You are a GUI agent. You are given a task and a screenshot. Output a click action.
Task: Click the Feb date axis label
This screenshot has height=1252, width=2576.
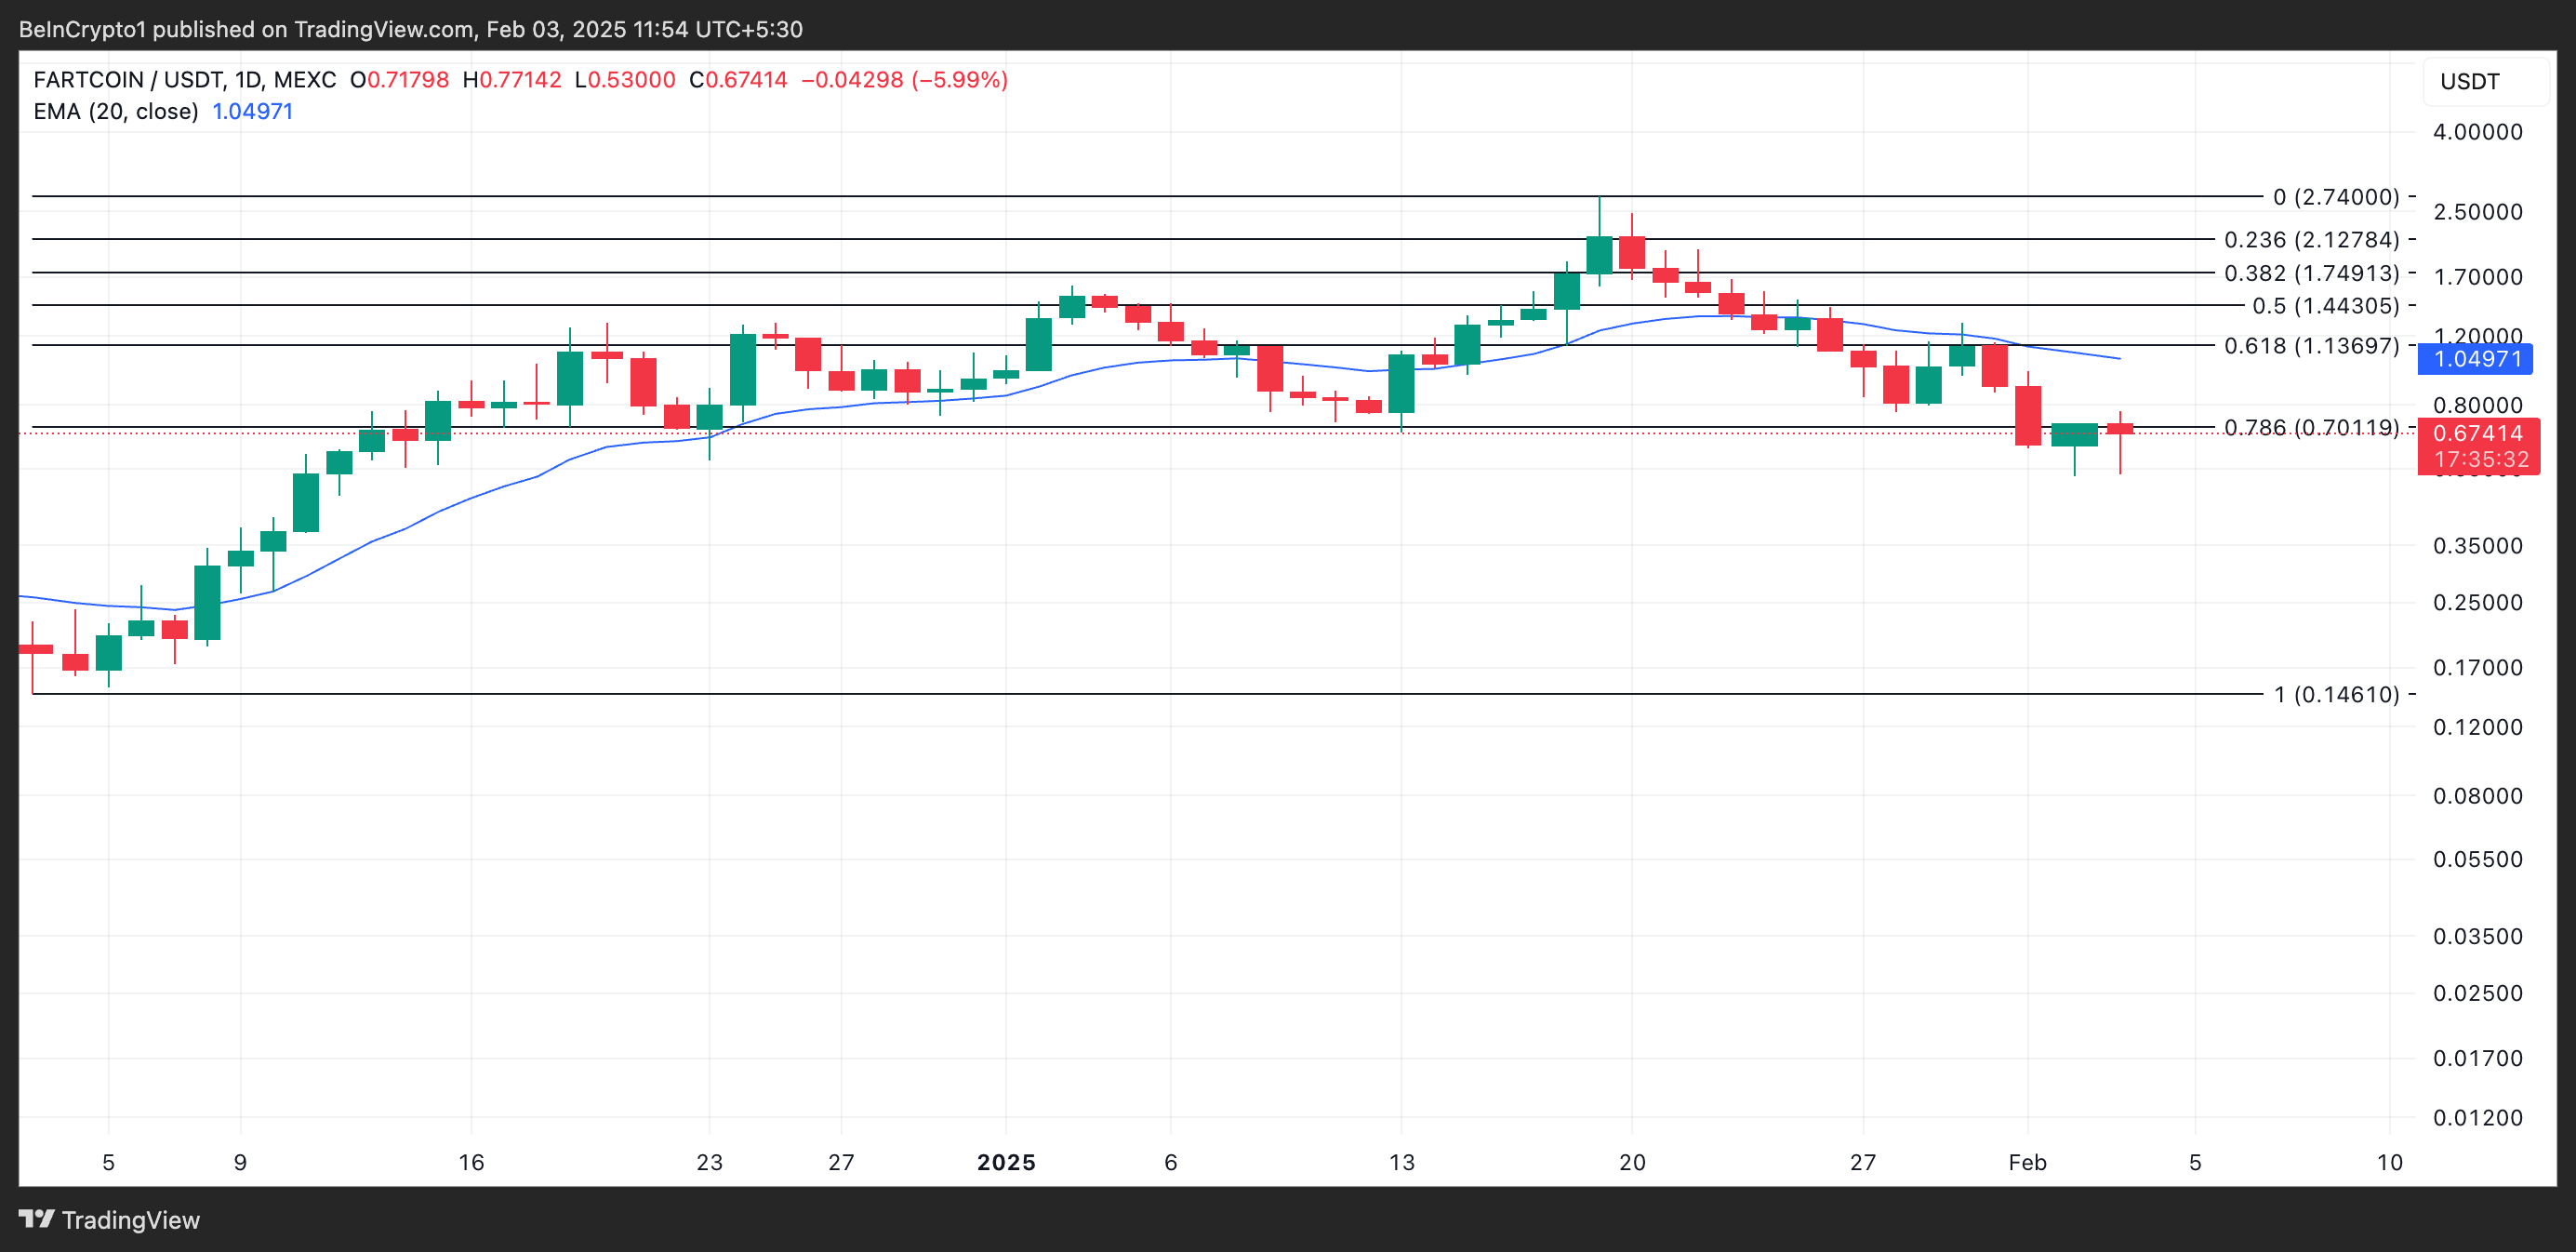(2027, 1162)
